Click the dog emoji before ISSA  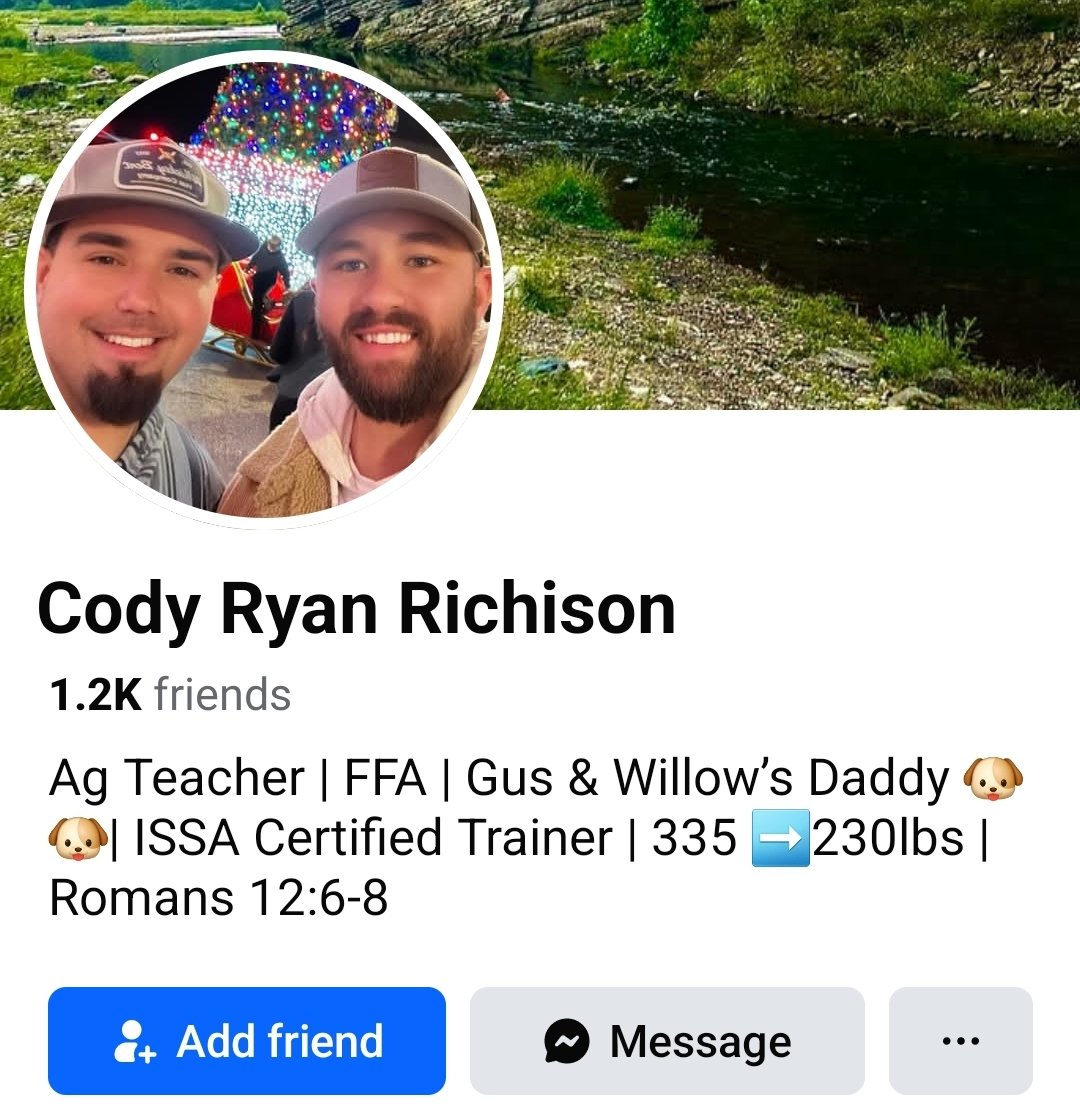[78, 838]
